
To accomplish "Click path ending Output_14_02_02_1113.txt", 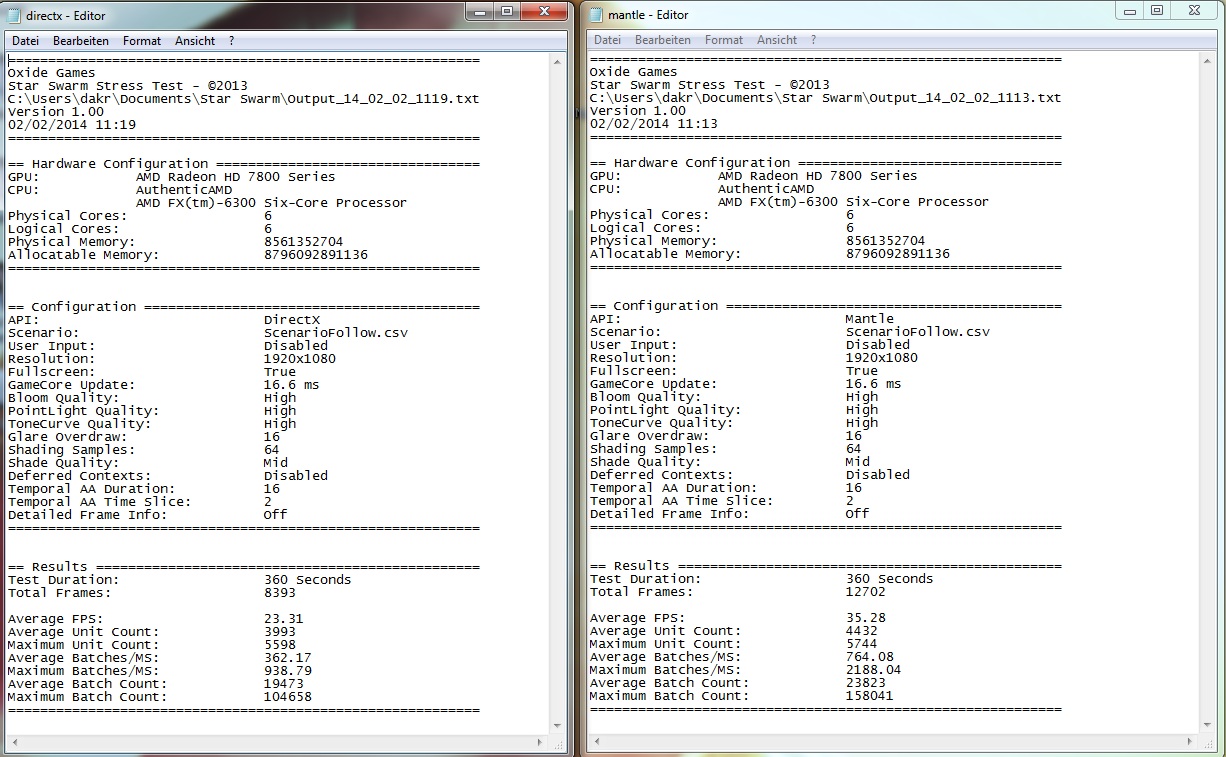I will 825,98.
